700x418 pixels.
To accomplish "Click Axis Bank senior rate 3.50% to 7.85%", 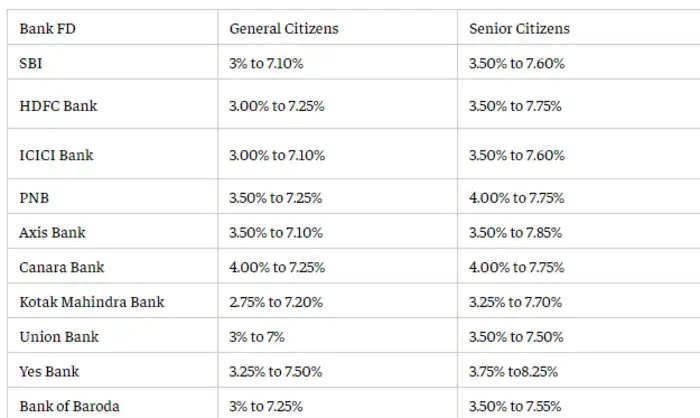I will (x=516, y=232).
